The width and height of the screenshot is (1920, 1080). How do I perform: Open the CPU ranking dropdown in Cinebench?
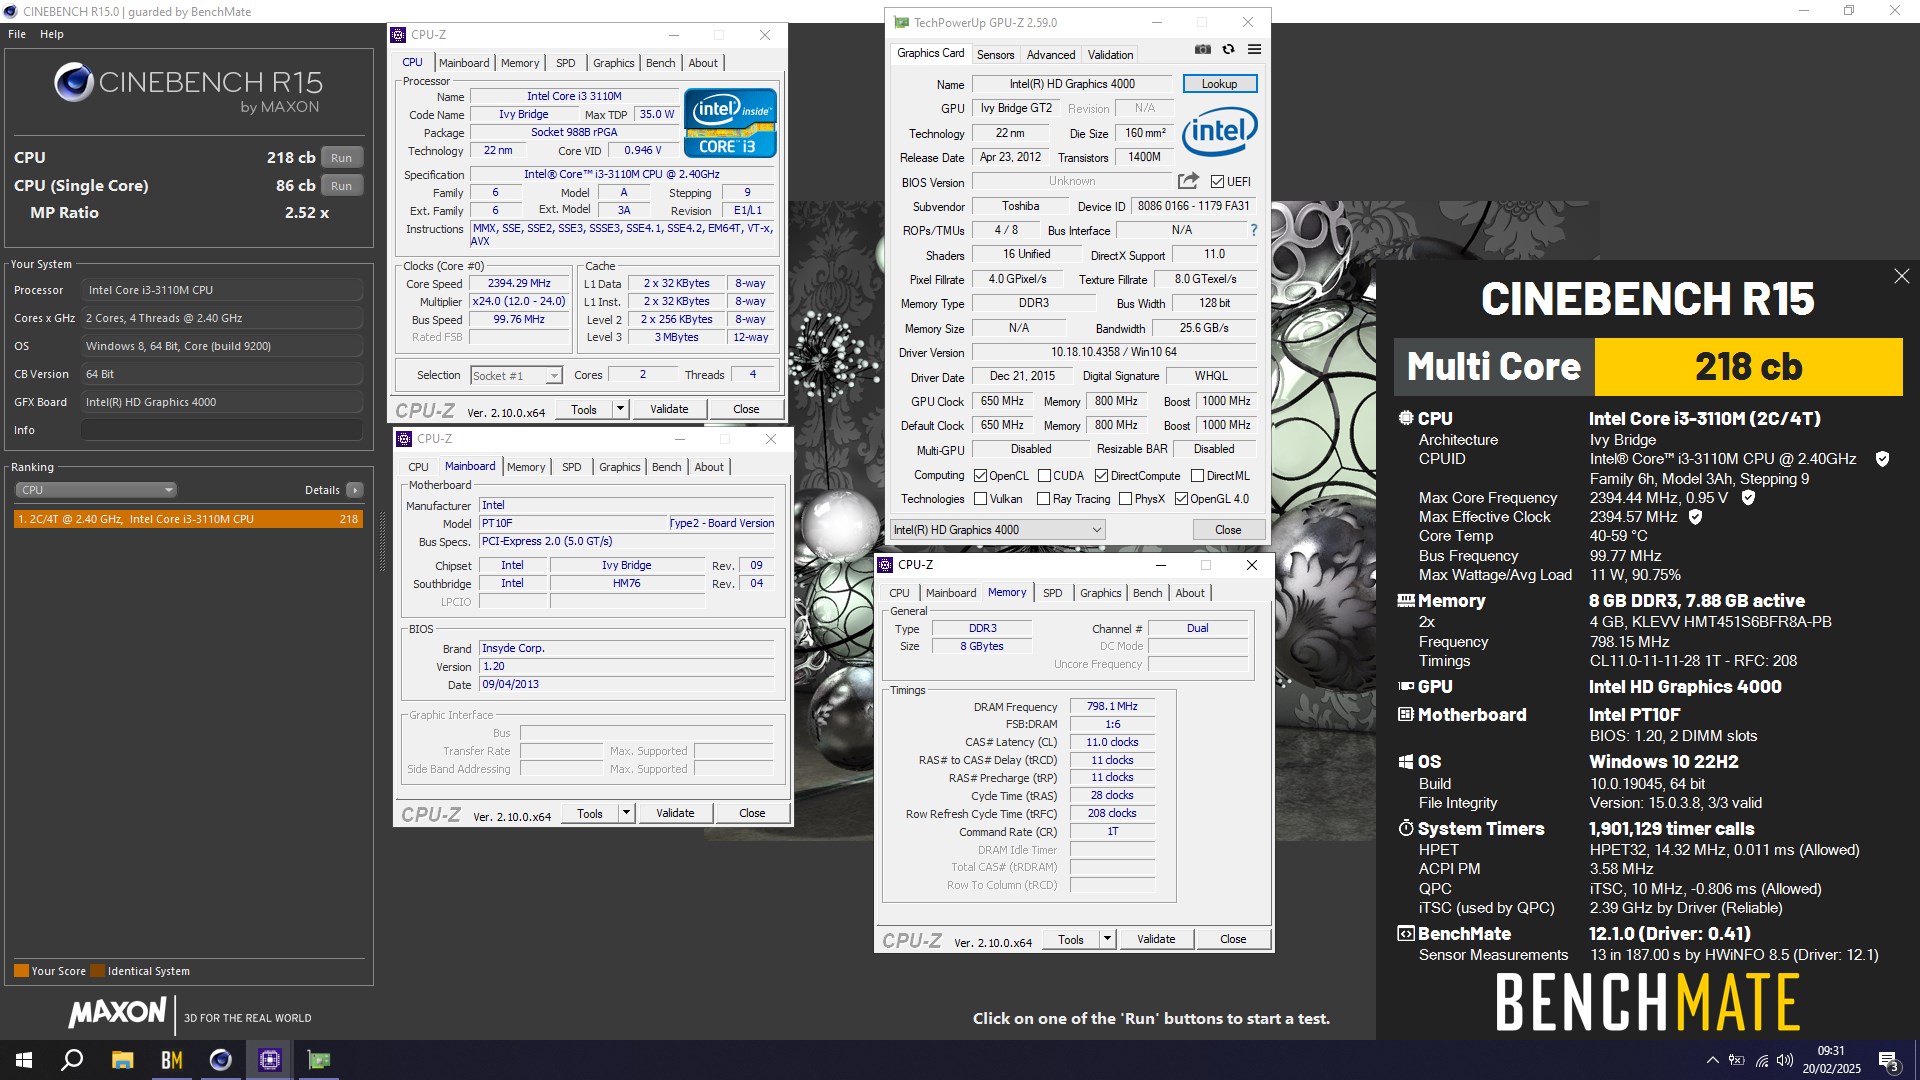[96, 490]
